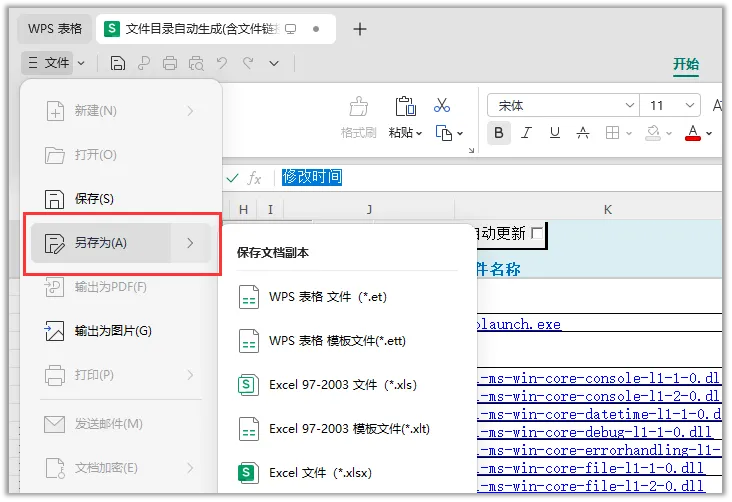Click the redo arrow icon
Screen dimensions: 732x502
coord(248,63)
